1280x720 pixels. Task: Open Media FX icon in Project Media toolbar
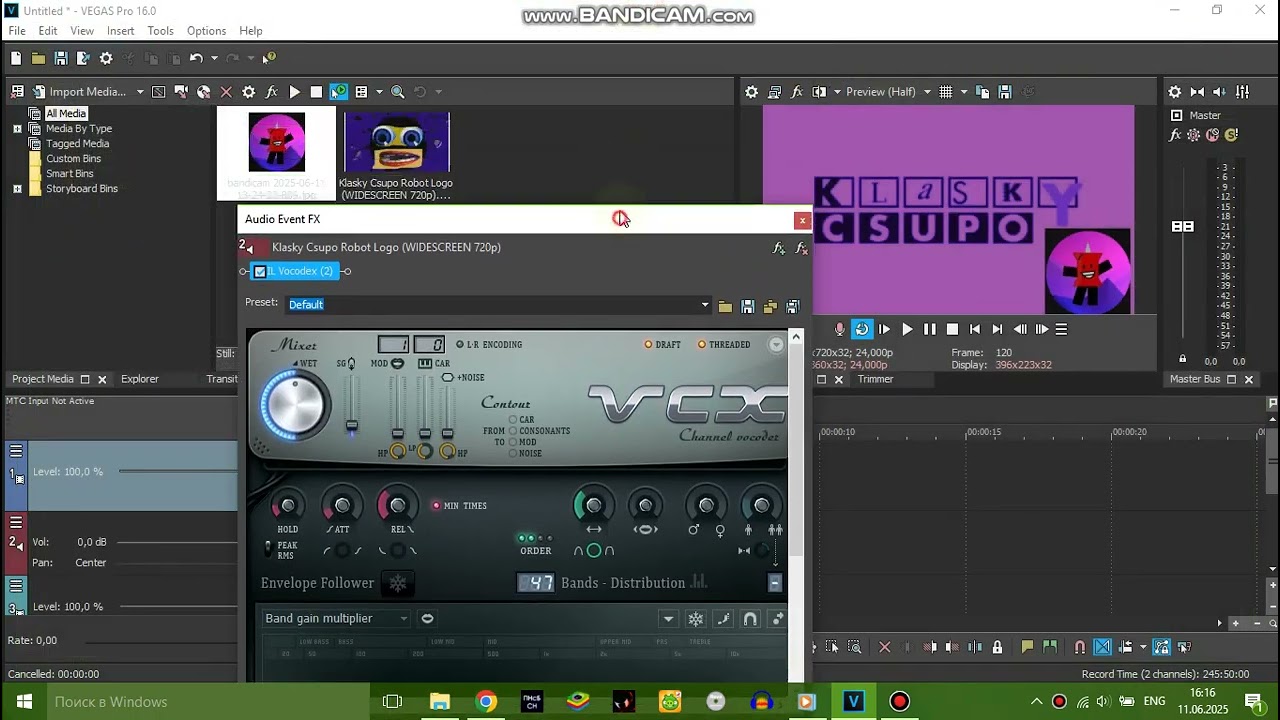pyautogui.click(x=271, y=92)
